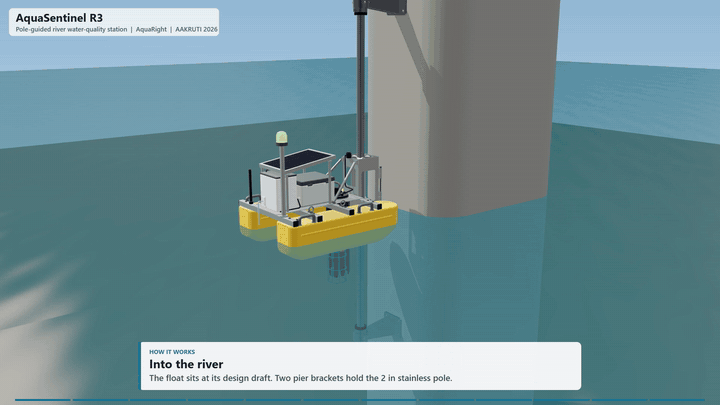
Task: Jump to the first progress bar segment
Action: (43, 400)
